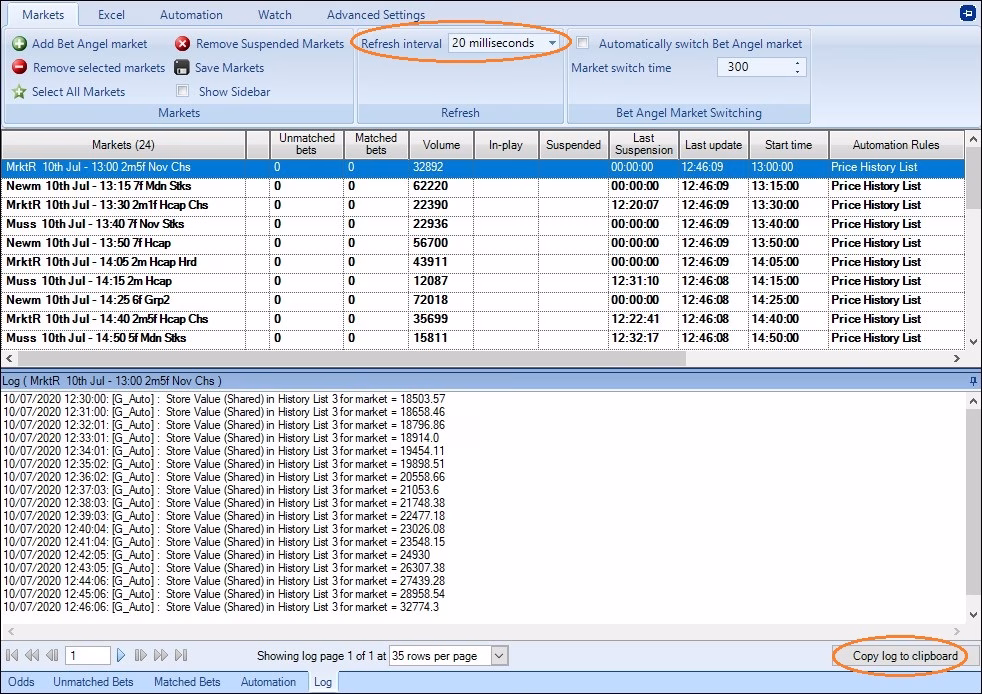The width and height of the screenshot is (982, 694).
Task: Click Copy log to clipboard button
Action: (905, 656)
